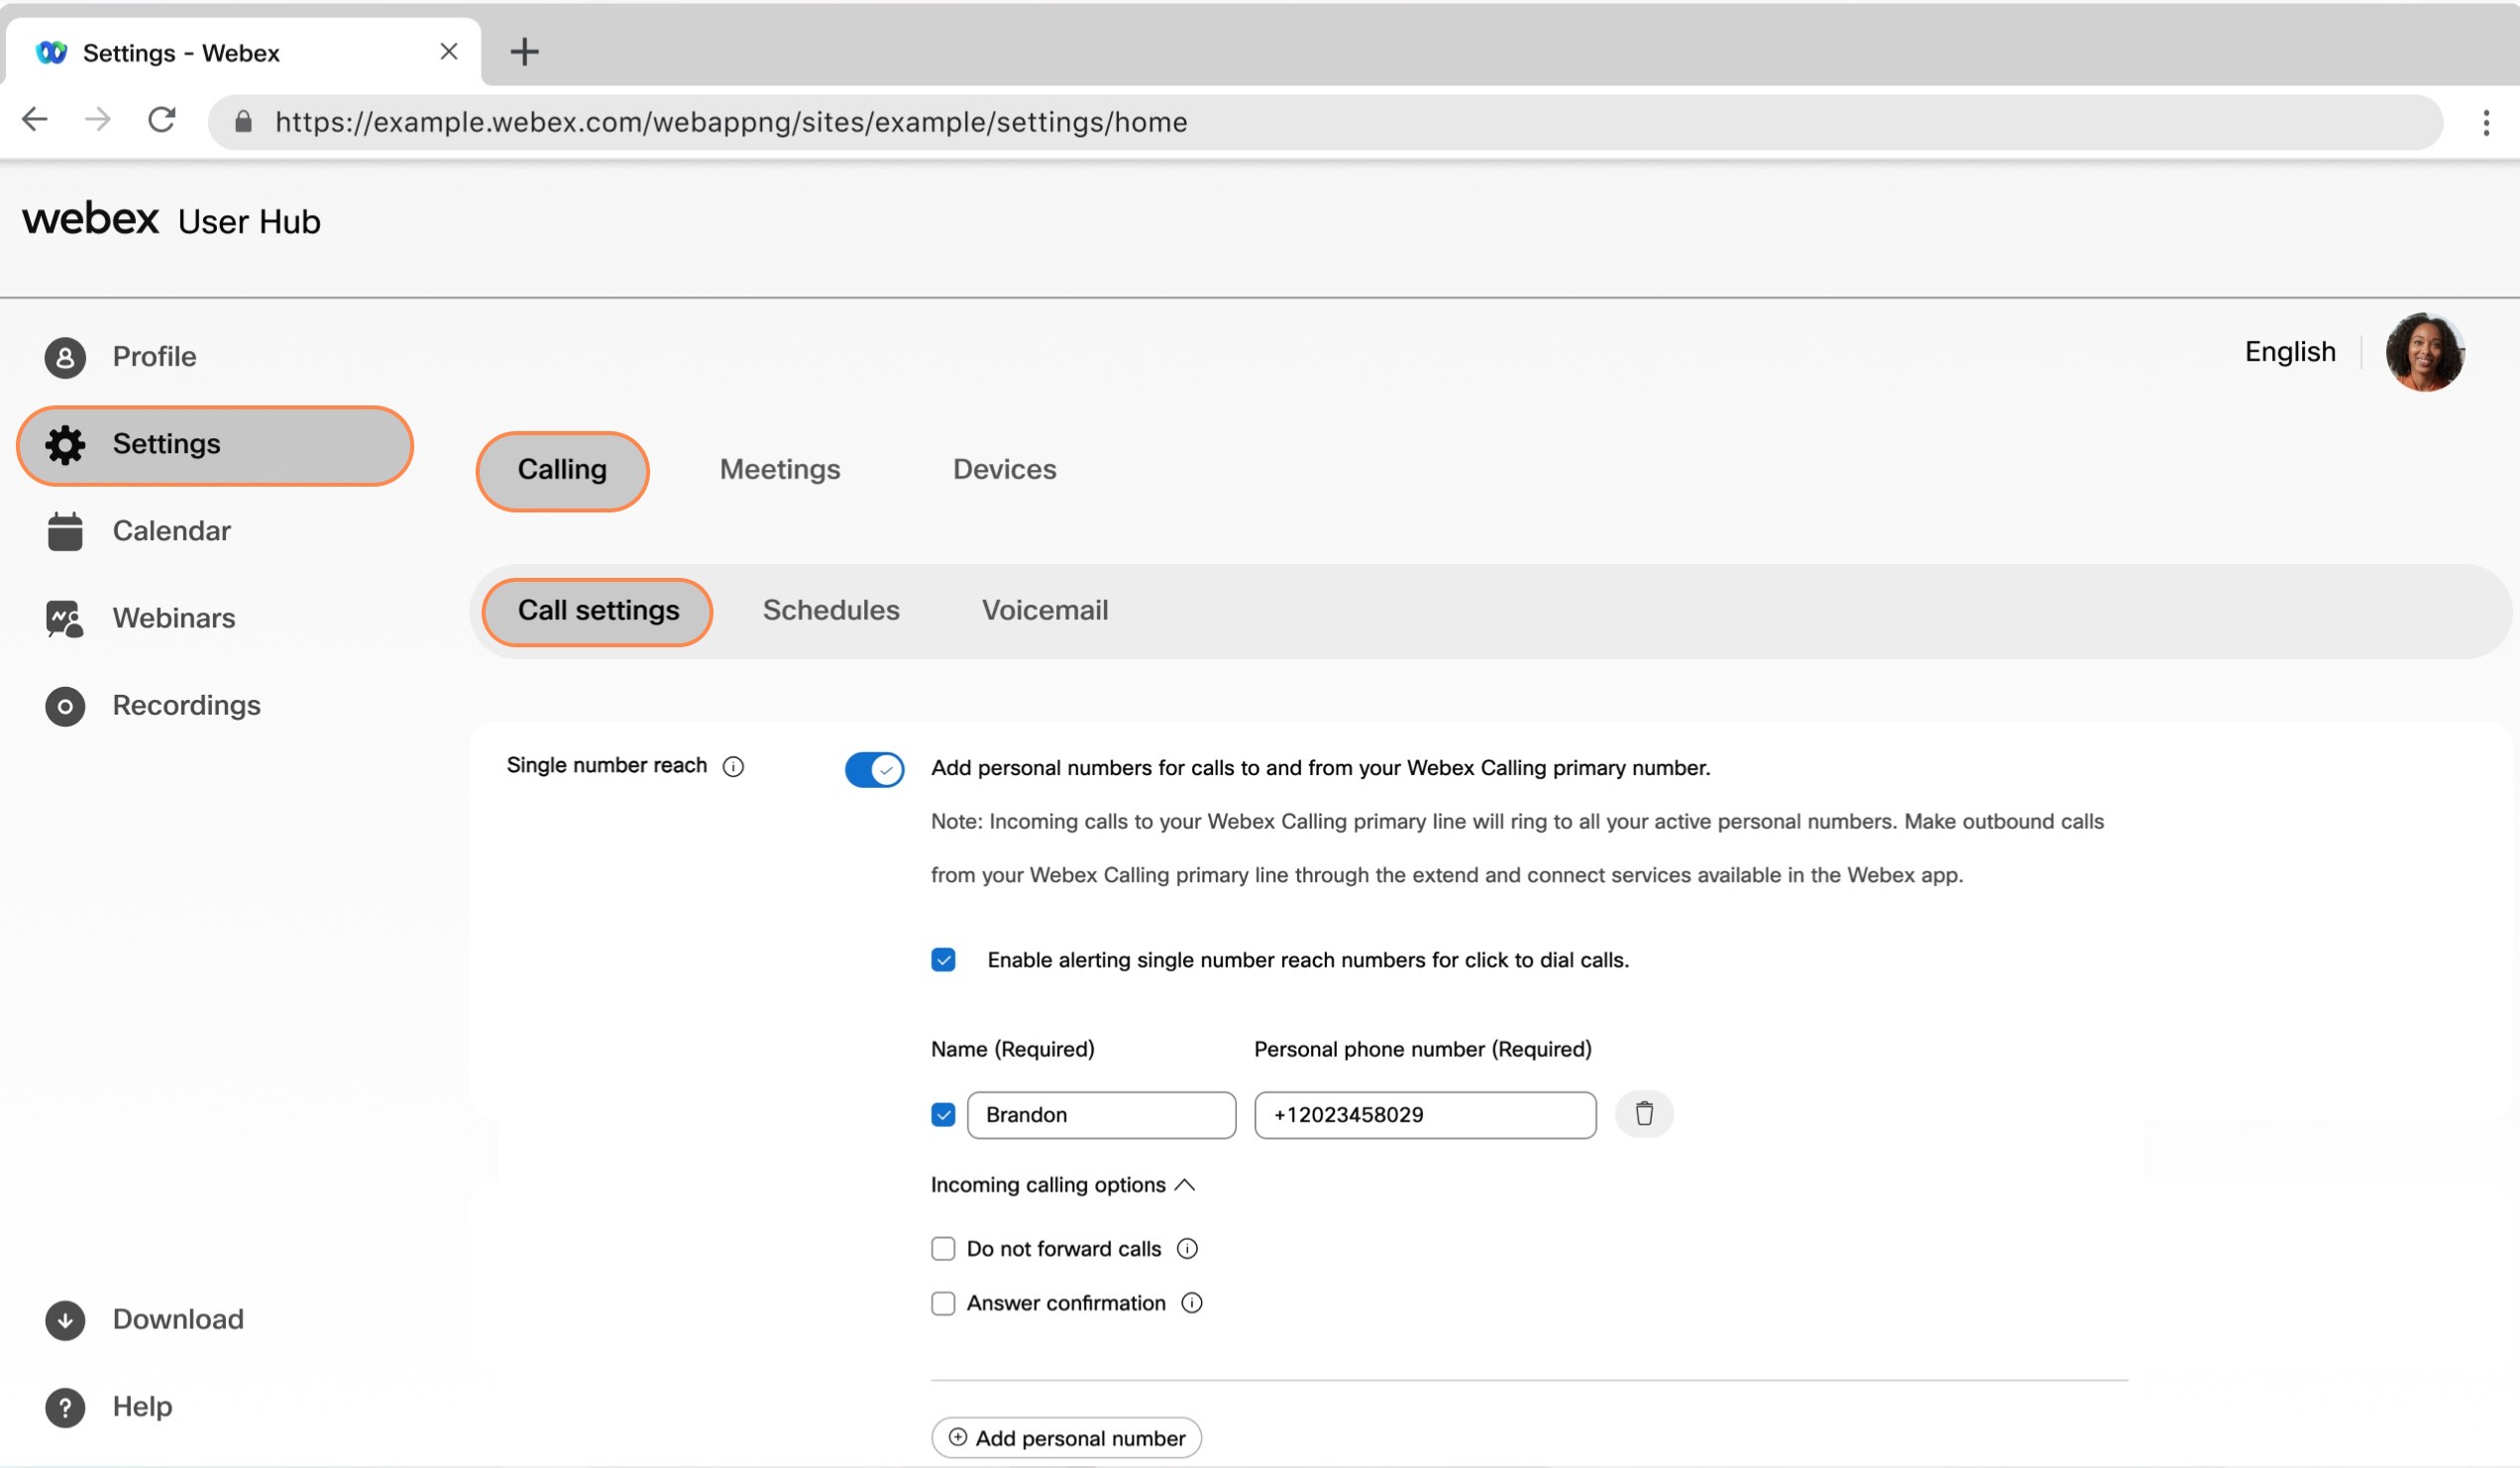
Task: Check Do not forward calls
Action: [x=943, y=1249]
